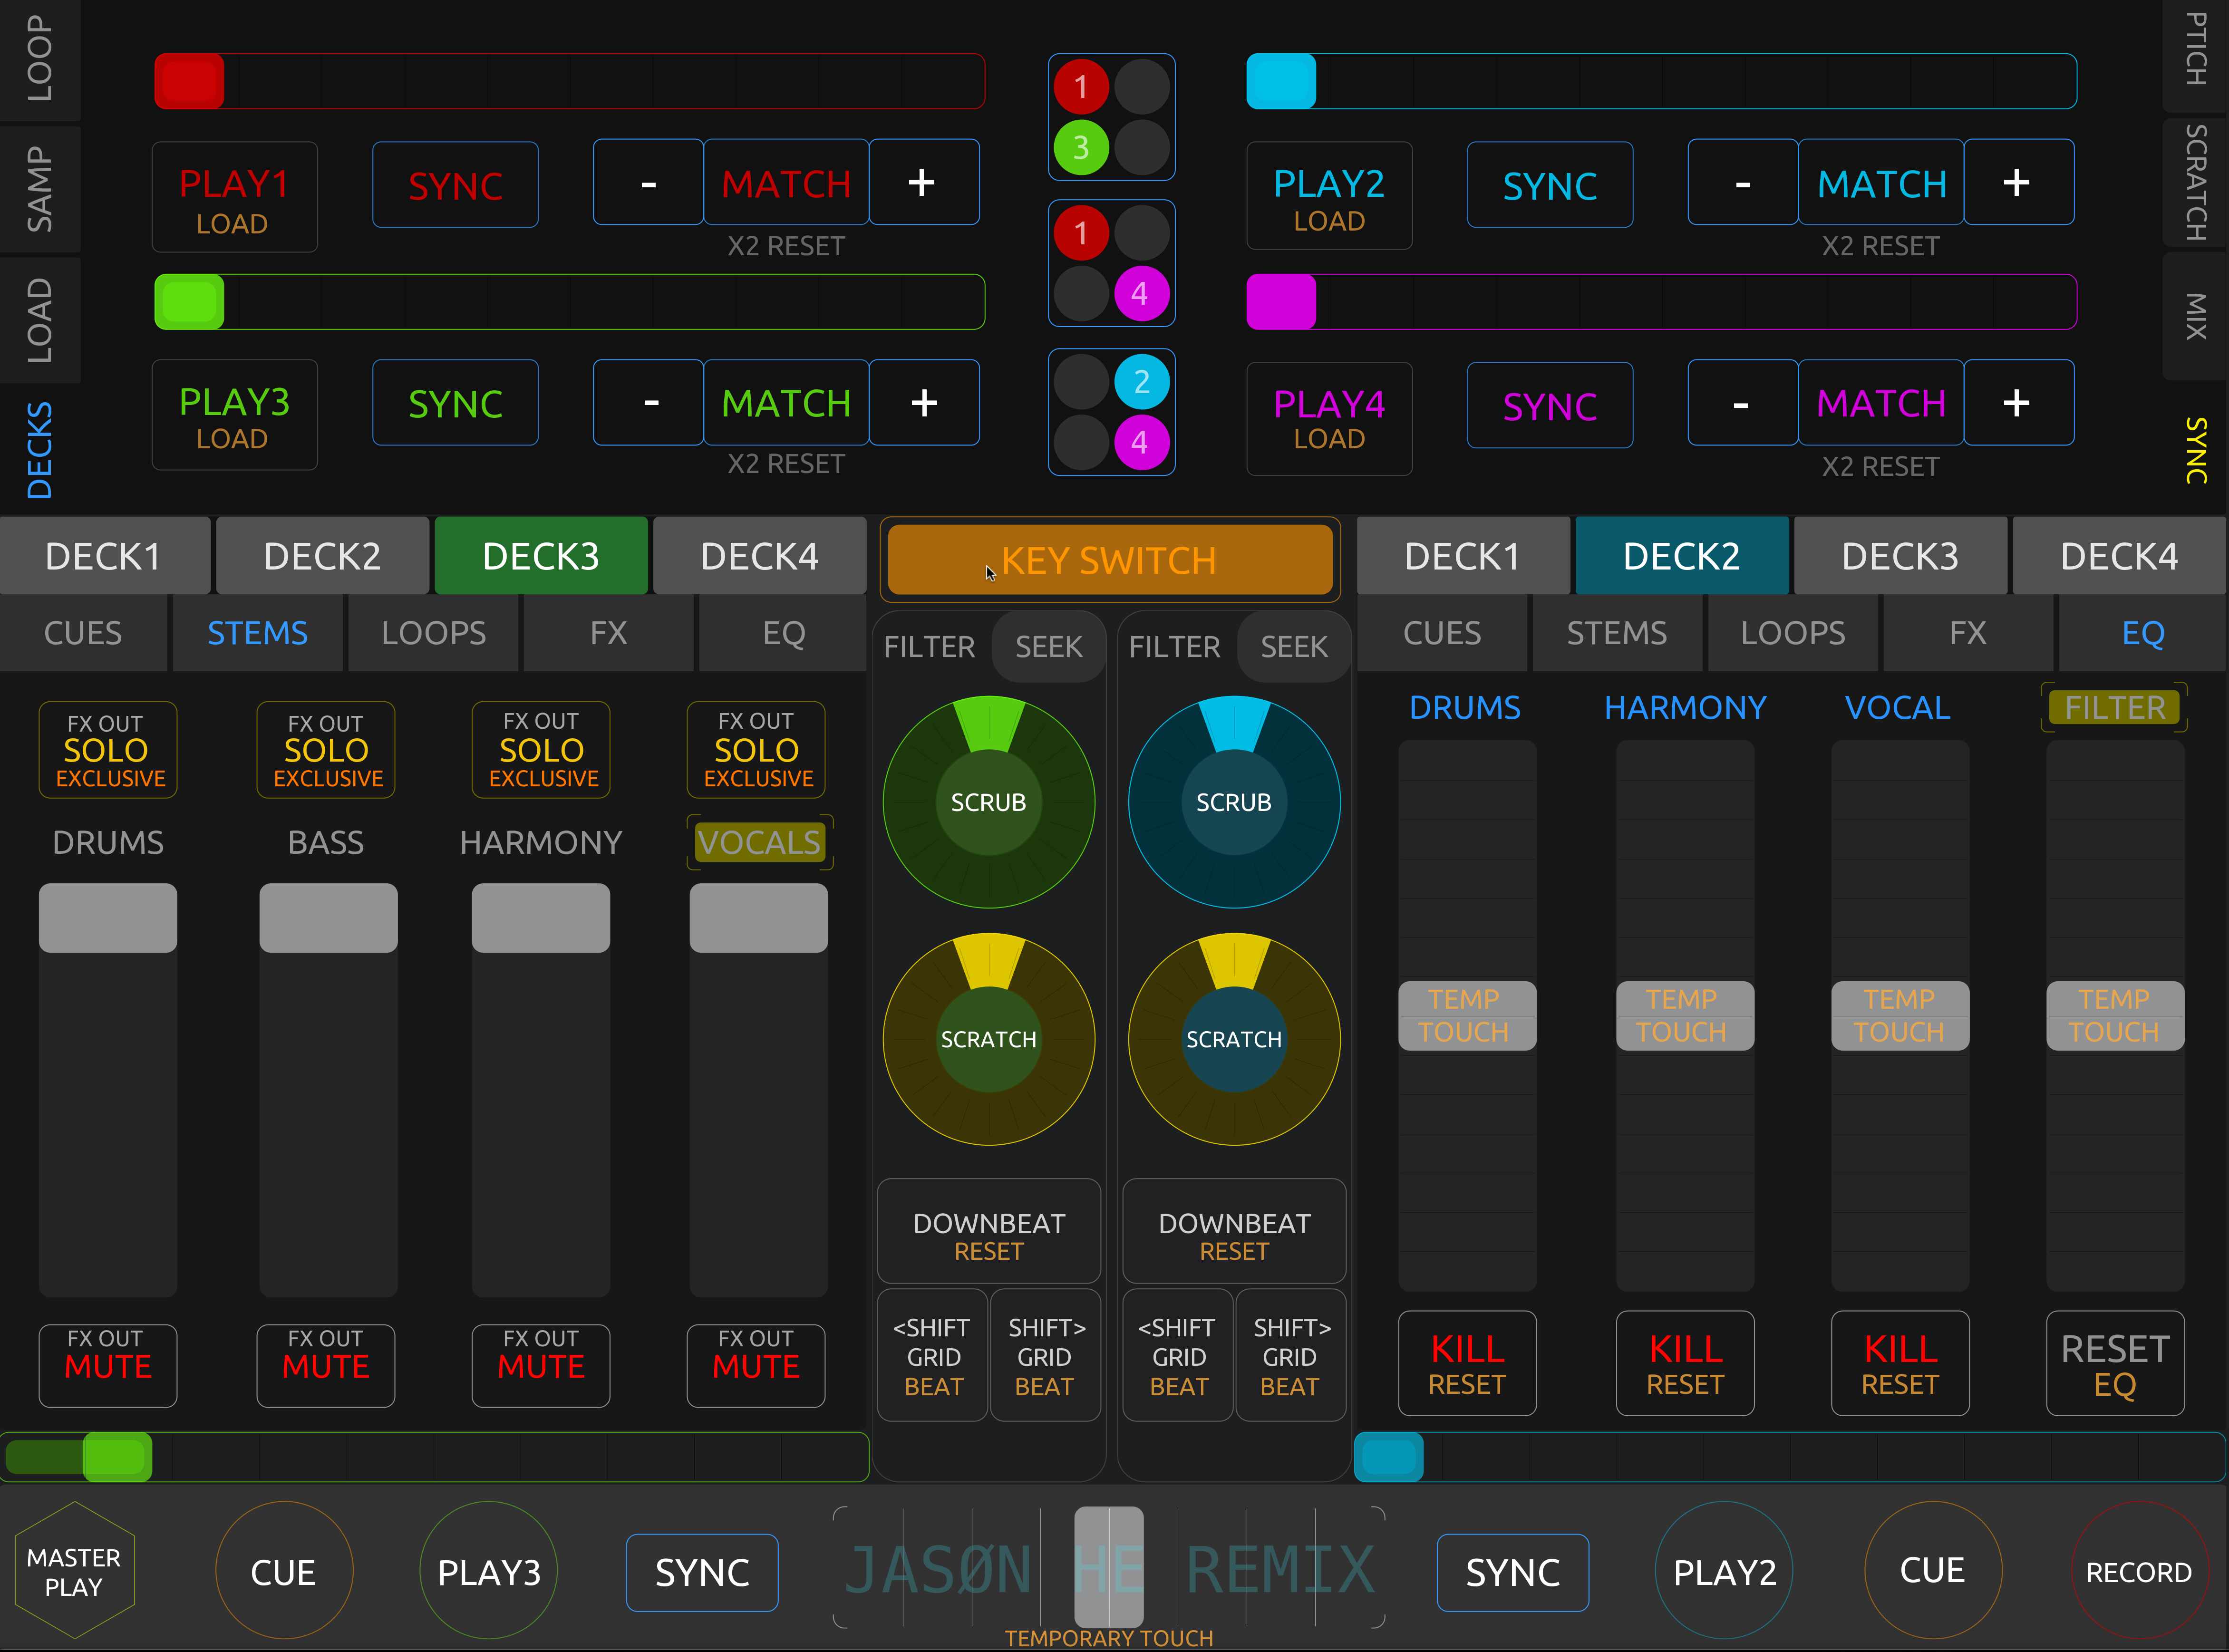Toggle FX OUT SOLO for DRUMS stem
Image resolution: width=2229 pixels, height=1652 pixels.
pos(108,750)
